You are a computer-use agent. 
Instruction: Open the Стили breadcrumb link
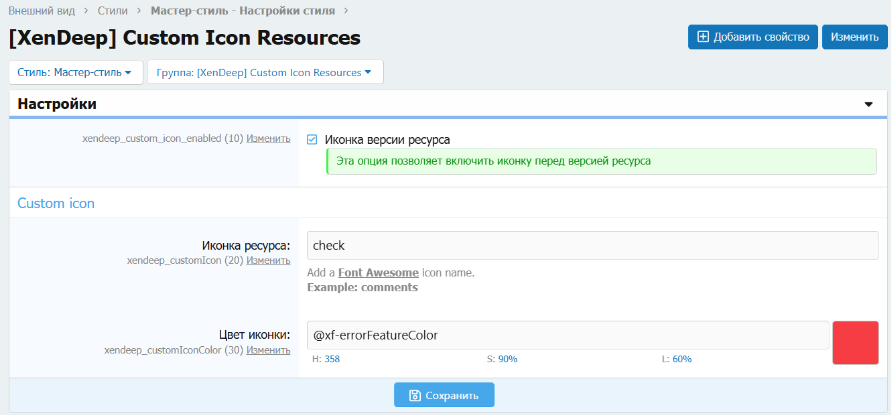pos(112,10)
